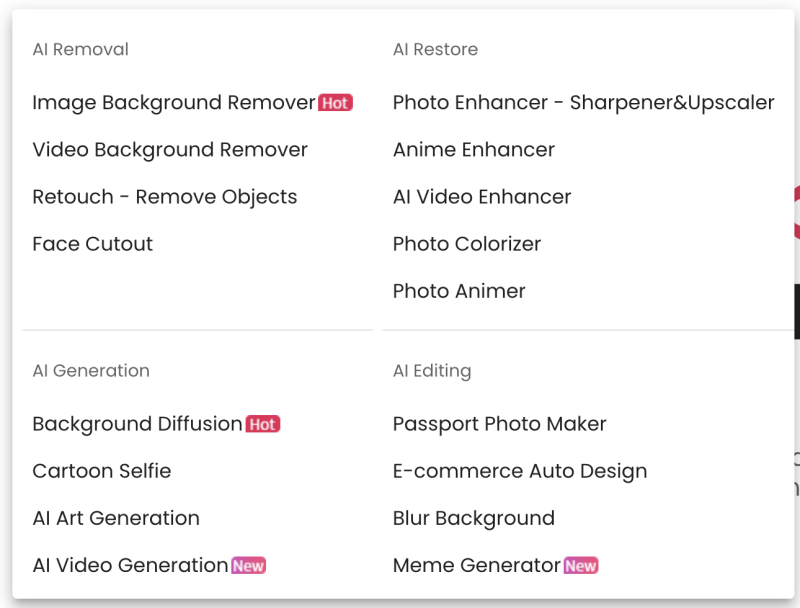800x608 pixels.
Task: Select Passport Photo Maker
Action: coord(499,424)
